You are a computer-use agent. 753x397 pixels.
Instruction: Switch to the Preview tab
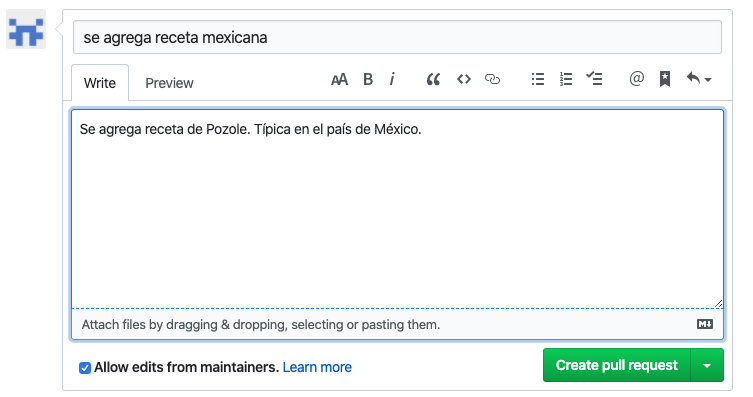169,83
